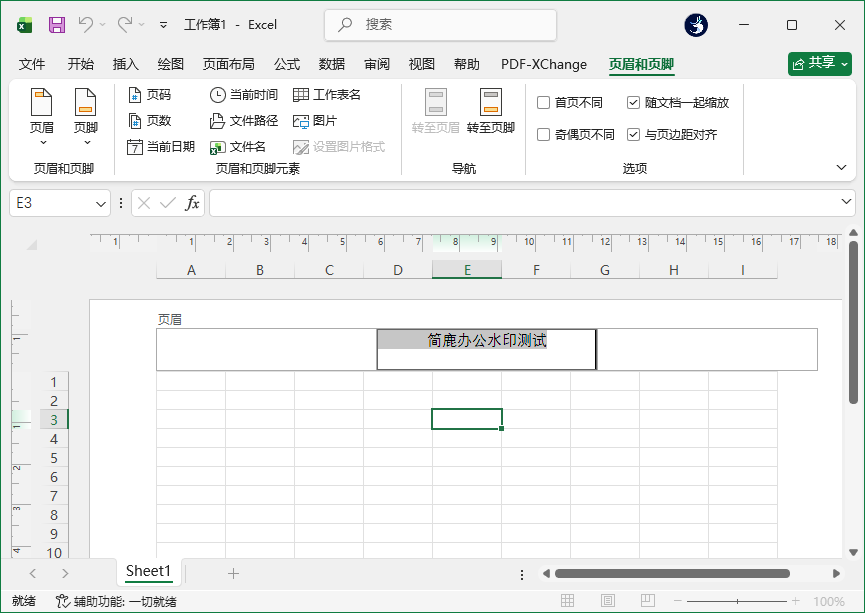Switch to the 插入 ribbon tab

coord(124,64)
